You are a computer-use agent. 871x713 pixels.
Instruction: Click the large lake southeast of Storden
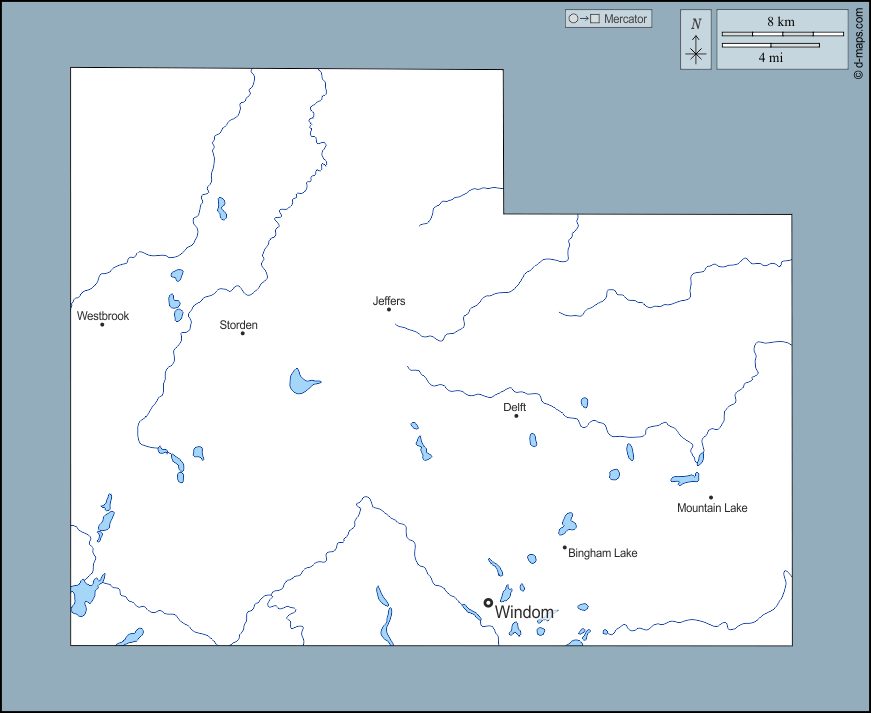[301, 381]
